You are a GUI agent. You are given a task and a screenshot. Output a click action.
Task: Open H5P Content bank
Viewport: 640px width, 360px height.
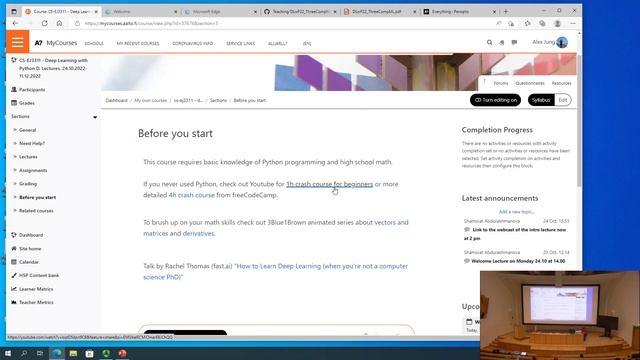(x=39, y=276)
